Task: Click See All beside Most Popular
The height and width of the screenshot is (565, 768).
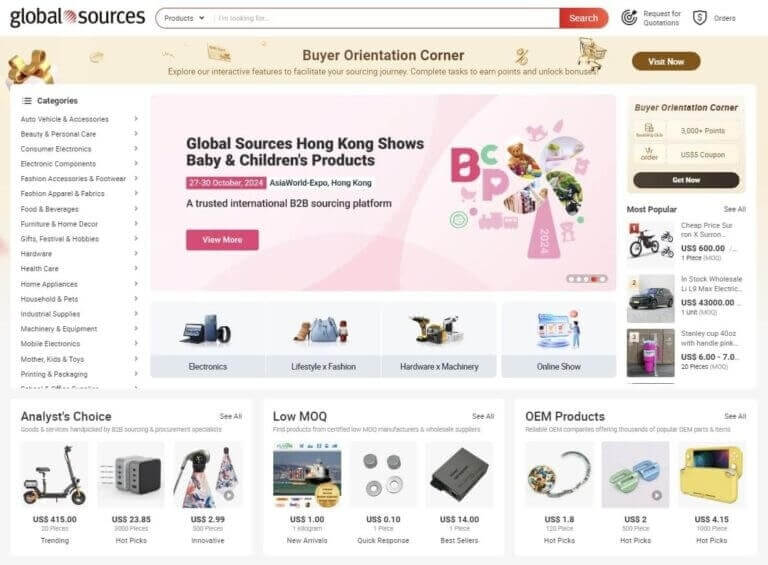Action: [734, 209]
